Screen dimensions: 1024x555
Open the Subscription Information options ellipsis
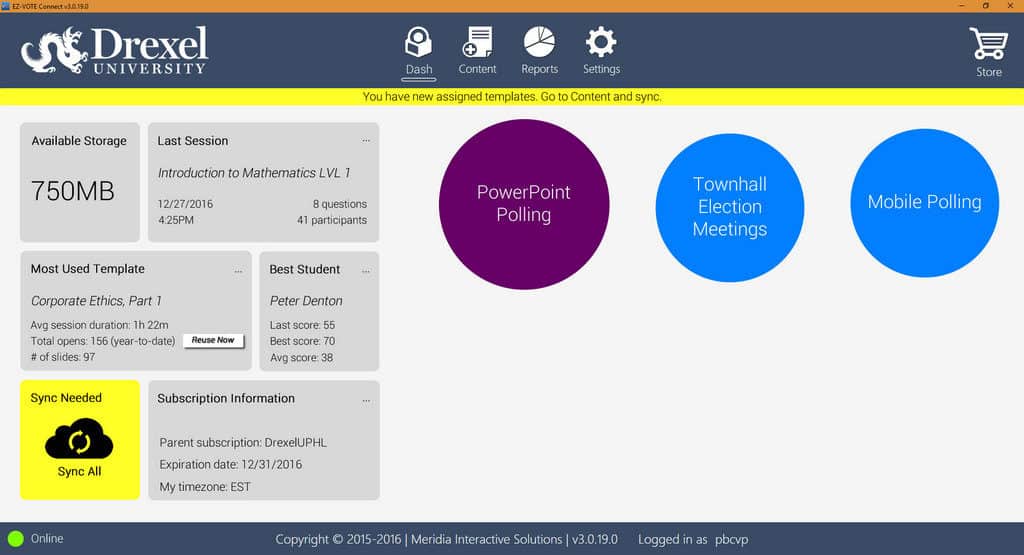pyautogui.click(x=366, y=400)
